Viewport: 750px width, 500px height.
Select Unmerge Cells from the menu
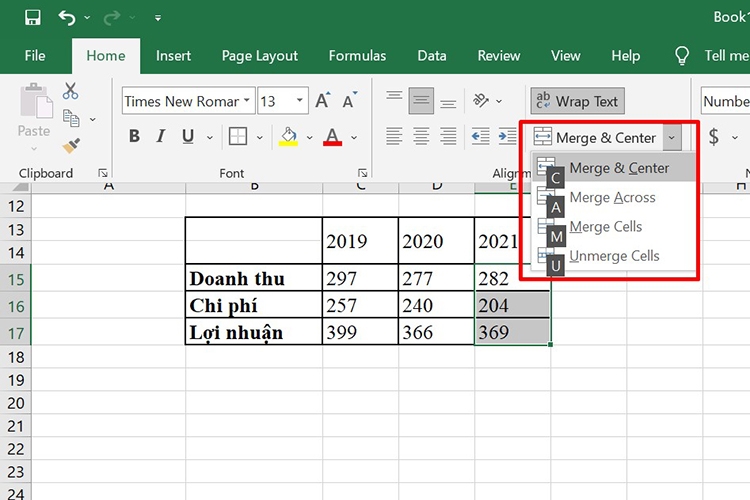pyautogui.click(x=614, y=256)
